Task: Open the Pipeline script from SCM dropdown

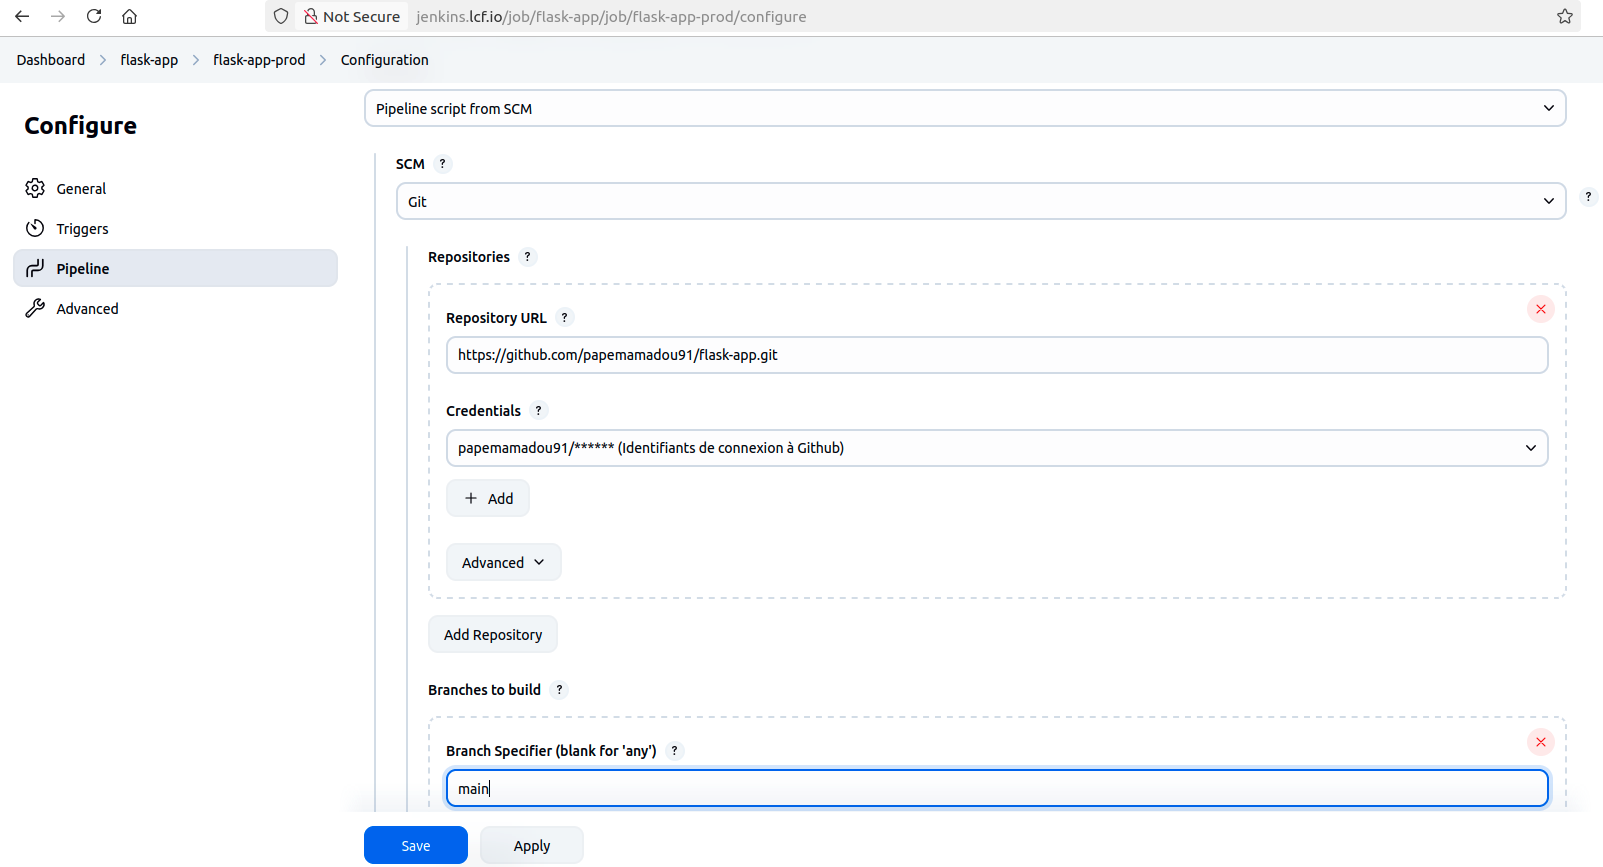Action: point(964,108)
